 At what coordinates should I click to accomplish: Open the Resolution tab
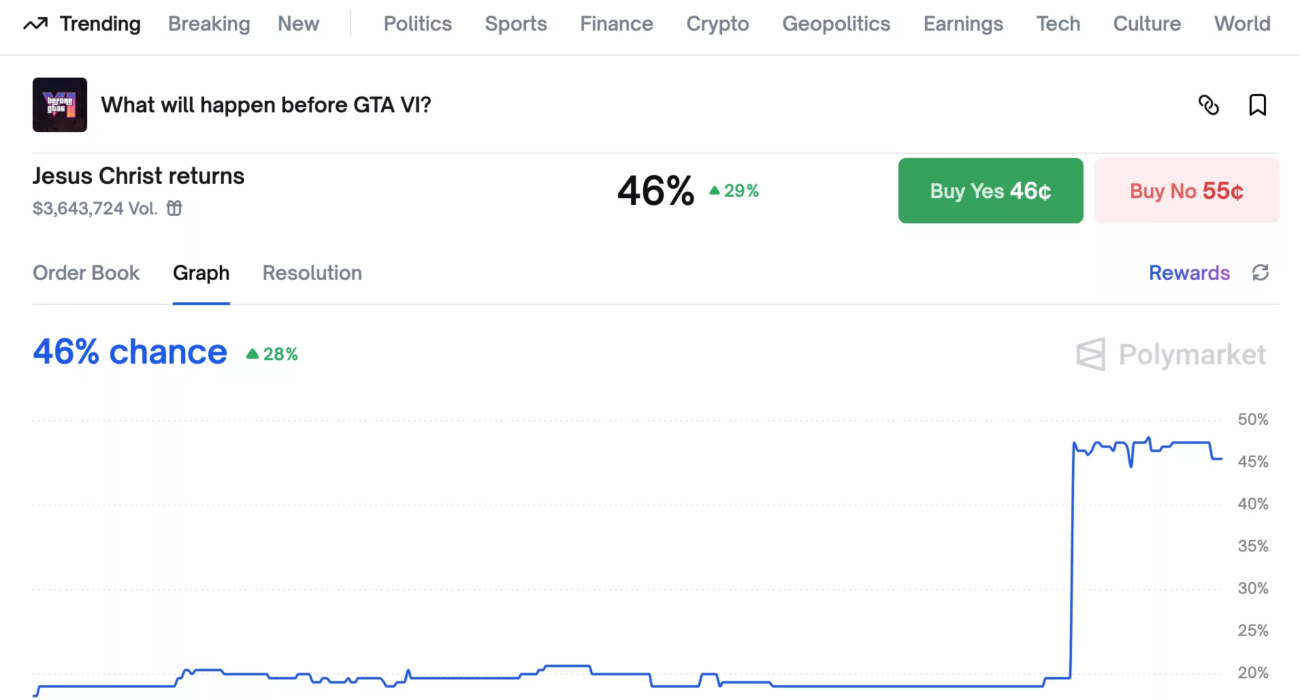312,273
